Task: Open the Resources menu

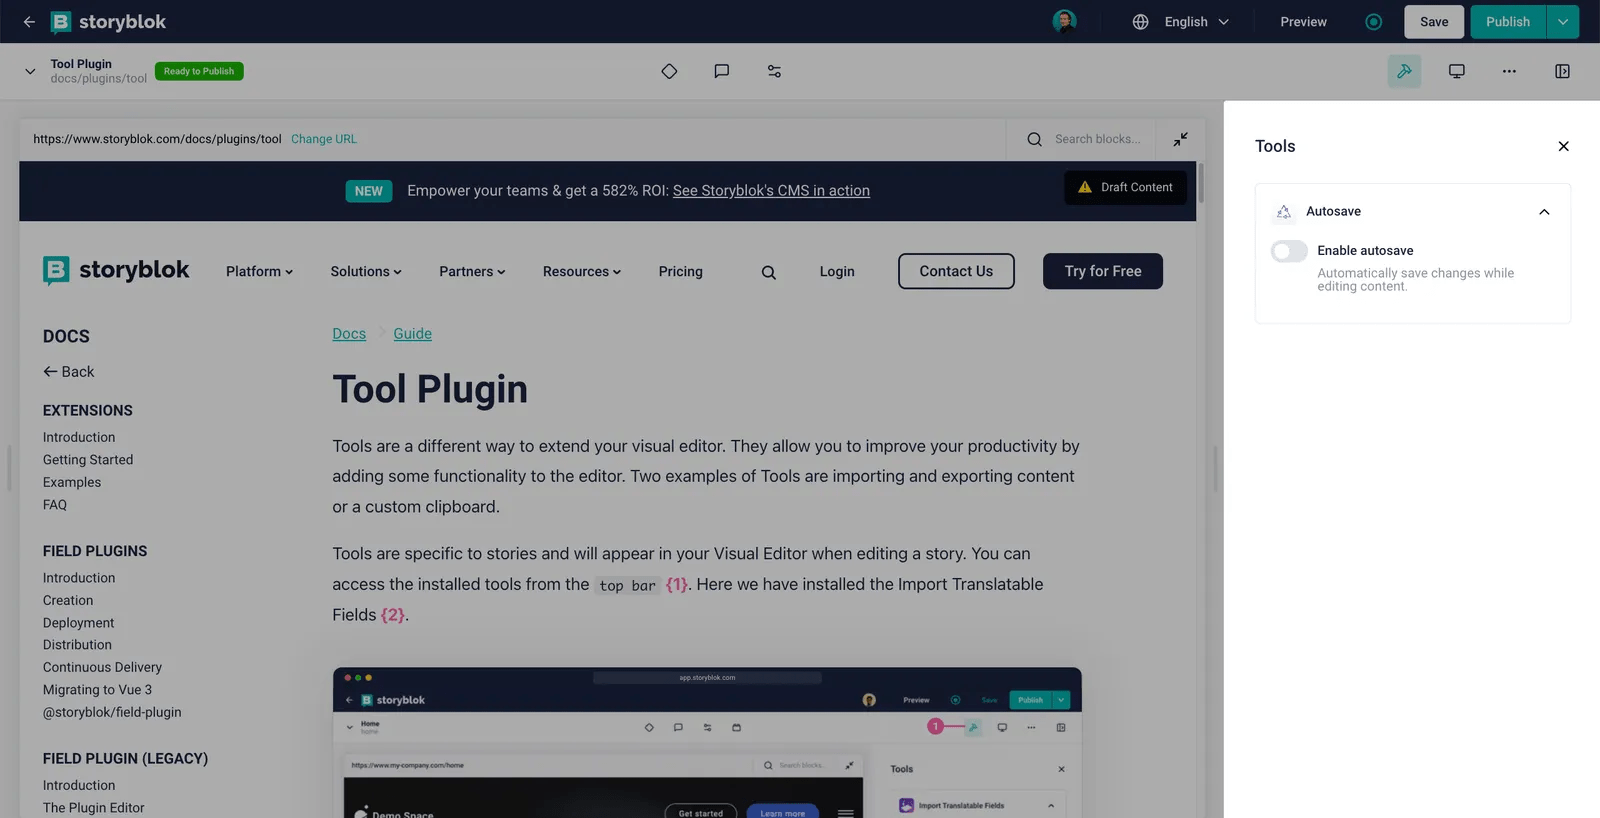Action: (582, 271)
